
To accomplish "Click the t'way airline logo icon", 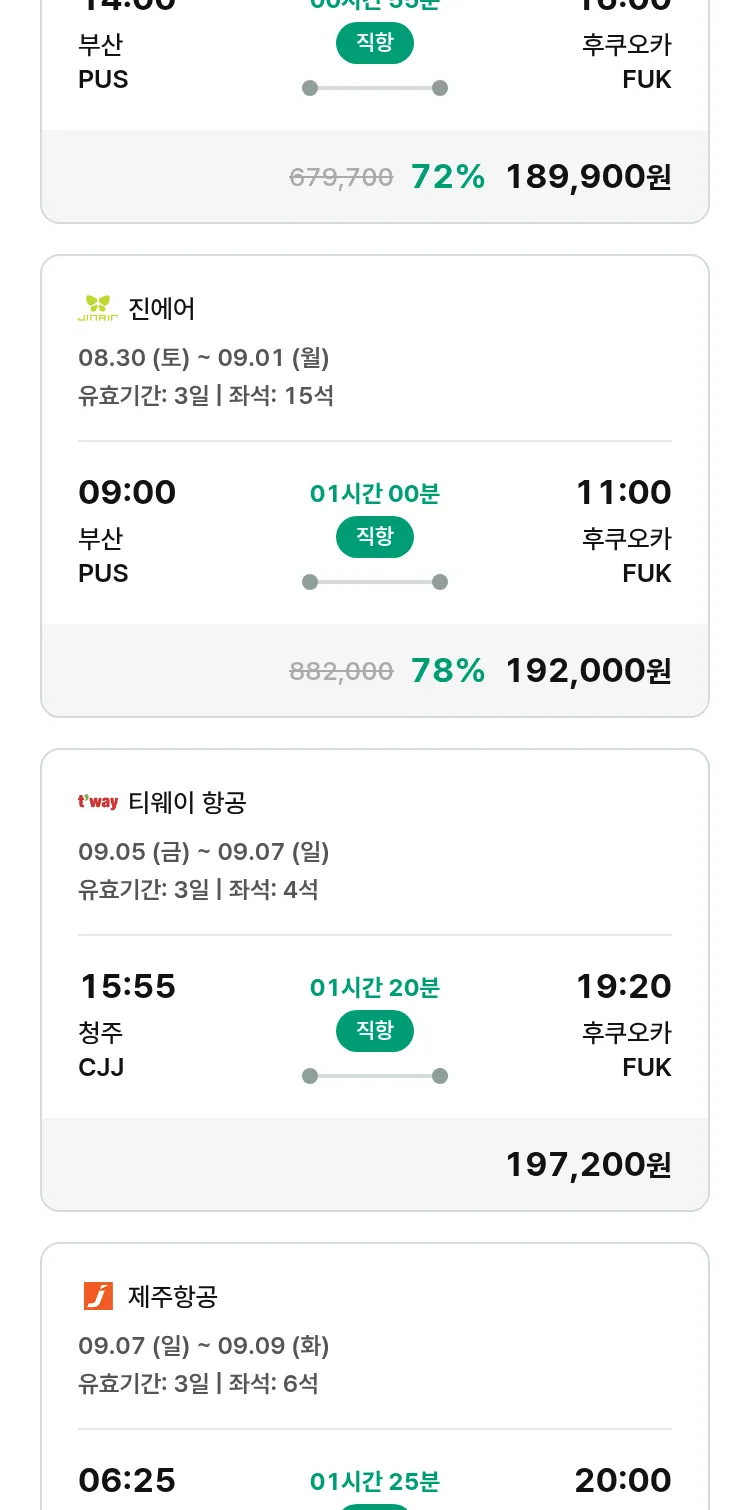I will coord(98,802).
